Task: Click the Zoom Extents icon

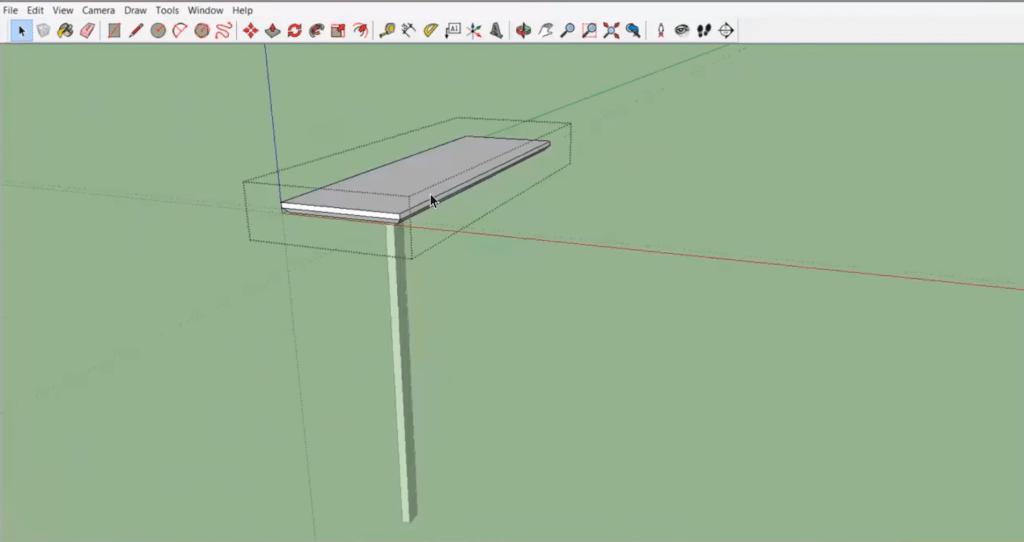Action: (611, 31)
